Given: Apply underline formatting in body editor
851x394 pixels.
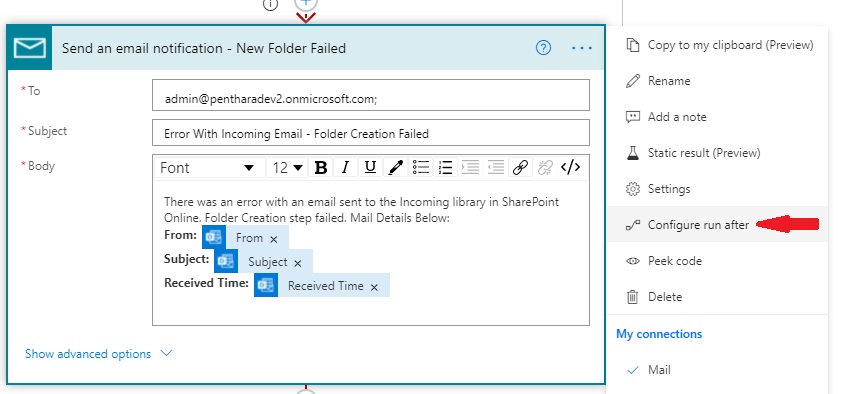Looking at the screenshot, I should click(x=370, y=168).
